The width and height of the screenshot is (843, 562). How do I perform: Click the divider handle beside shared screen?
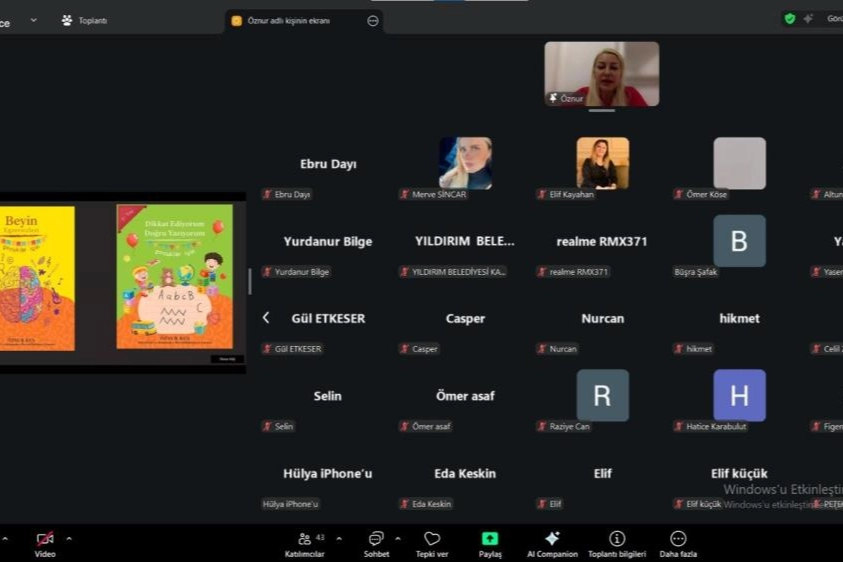(249, 282)
